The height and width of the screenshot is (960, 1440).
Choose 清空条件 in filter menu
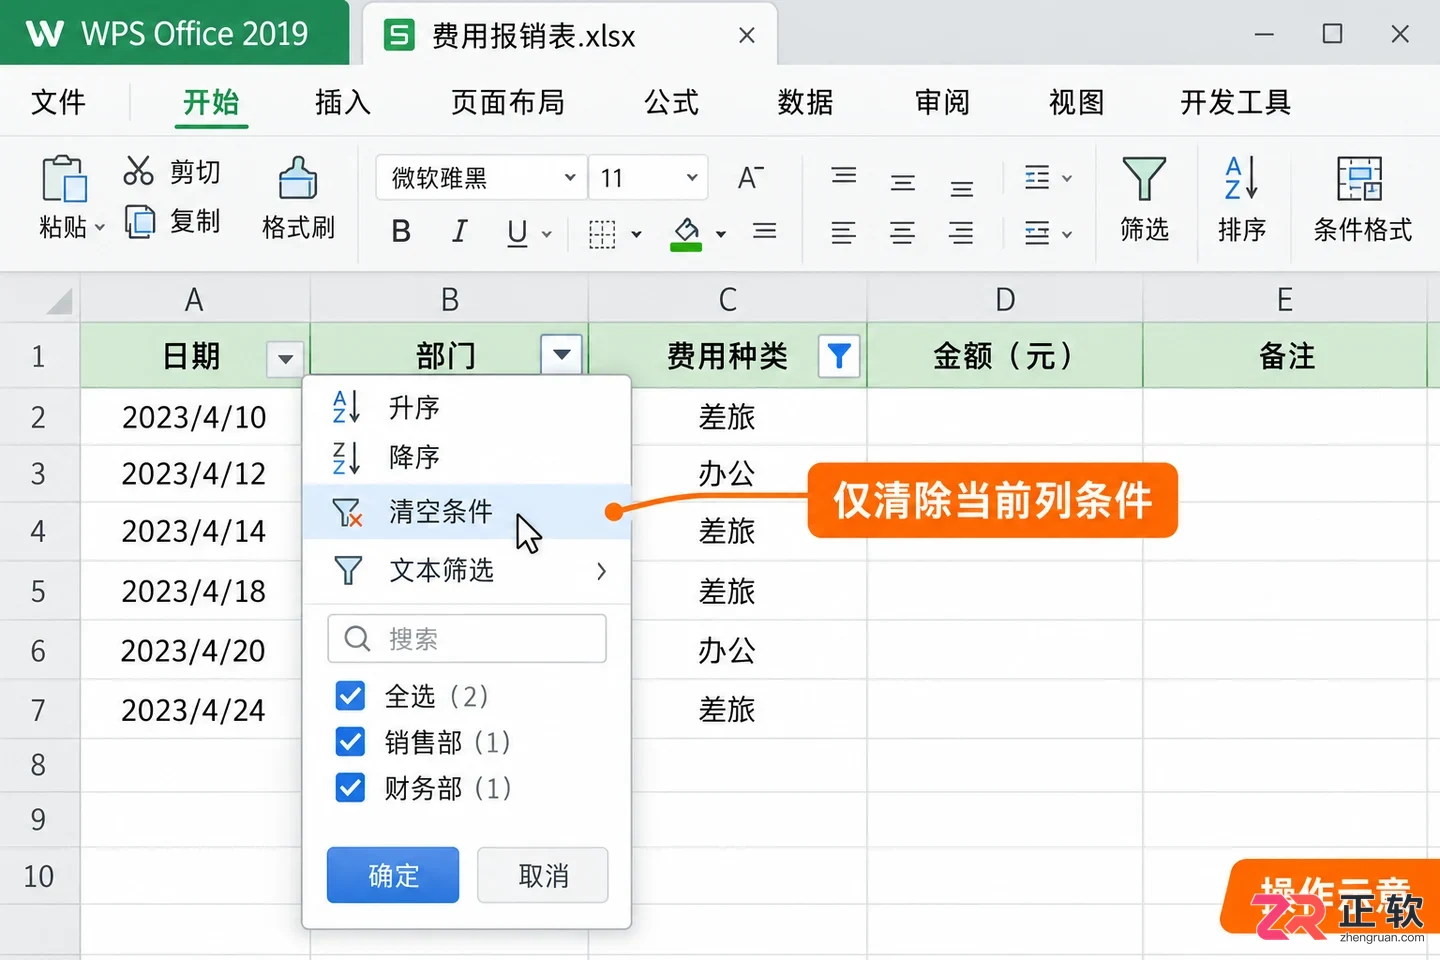click(x=467, y=512)
